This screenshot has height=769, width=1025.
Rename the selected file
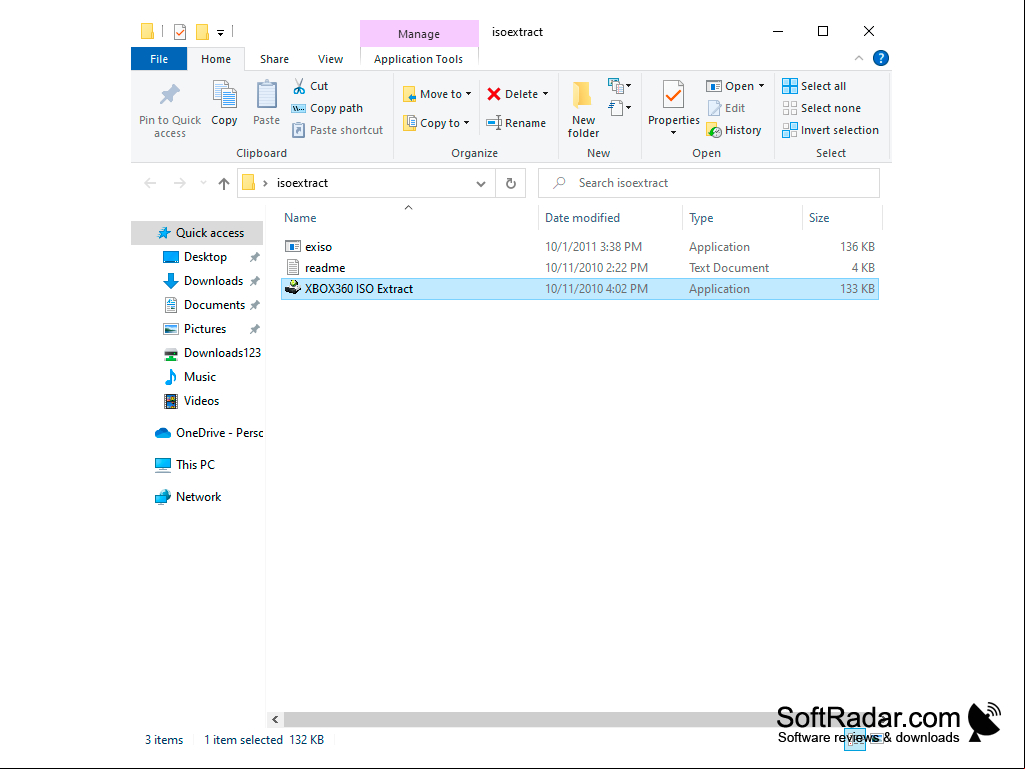coord(516,123)
